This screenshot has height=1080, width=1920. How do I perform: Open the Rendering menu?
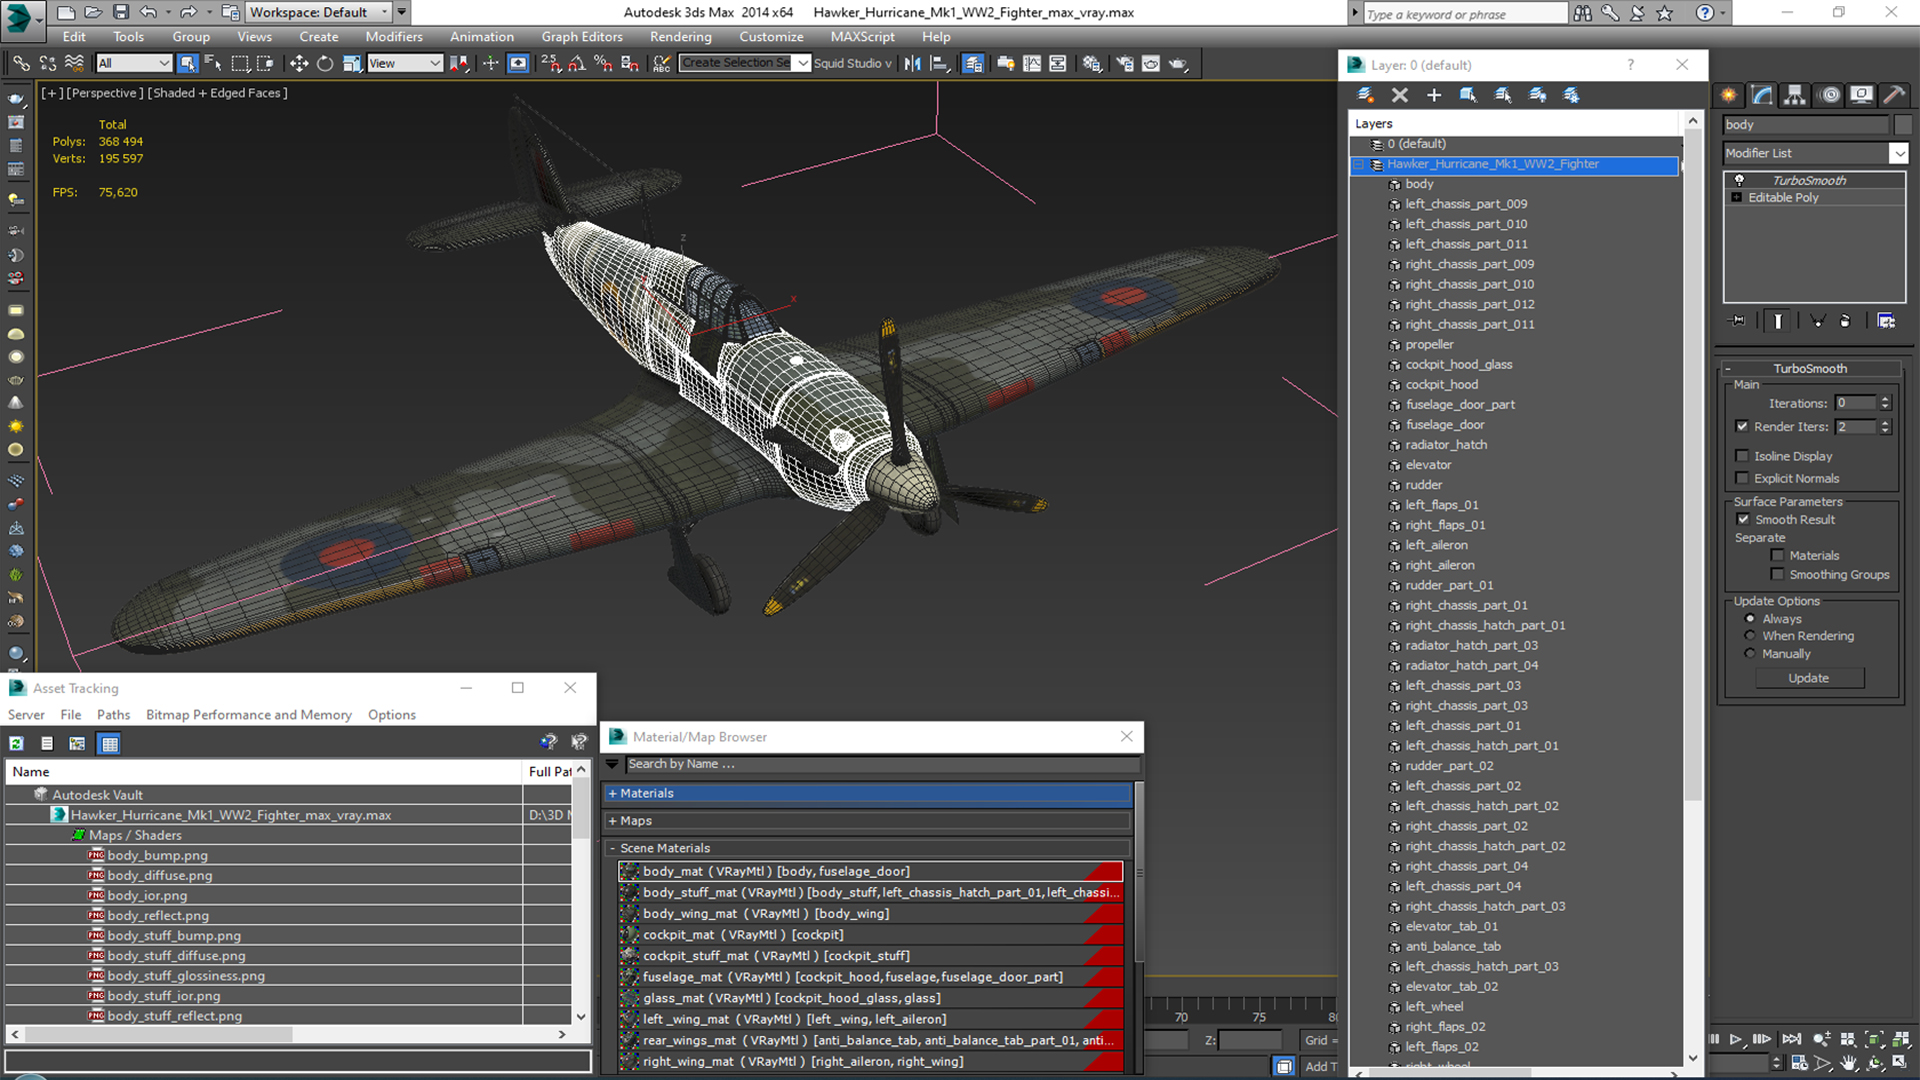point(681,37)
